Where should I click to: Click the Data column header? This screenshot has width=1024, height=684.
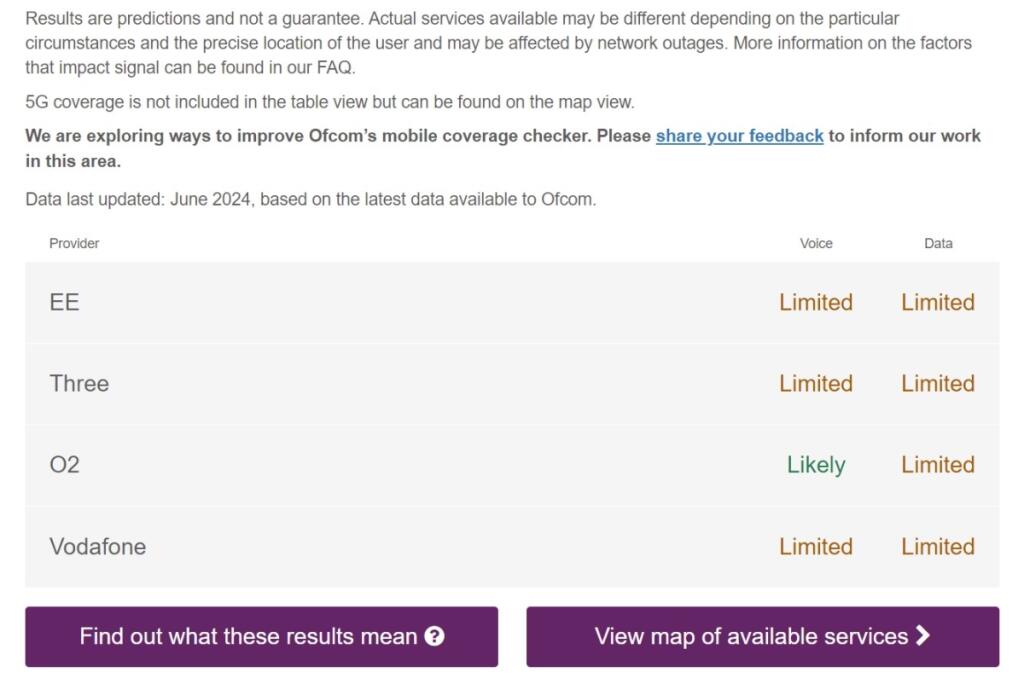point(938,243)
